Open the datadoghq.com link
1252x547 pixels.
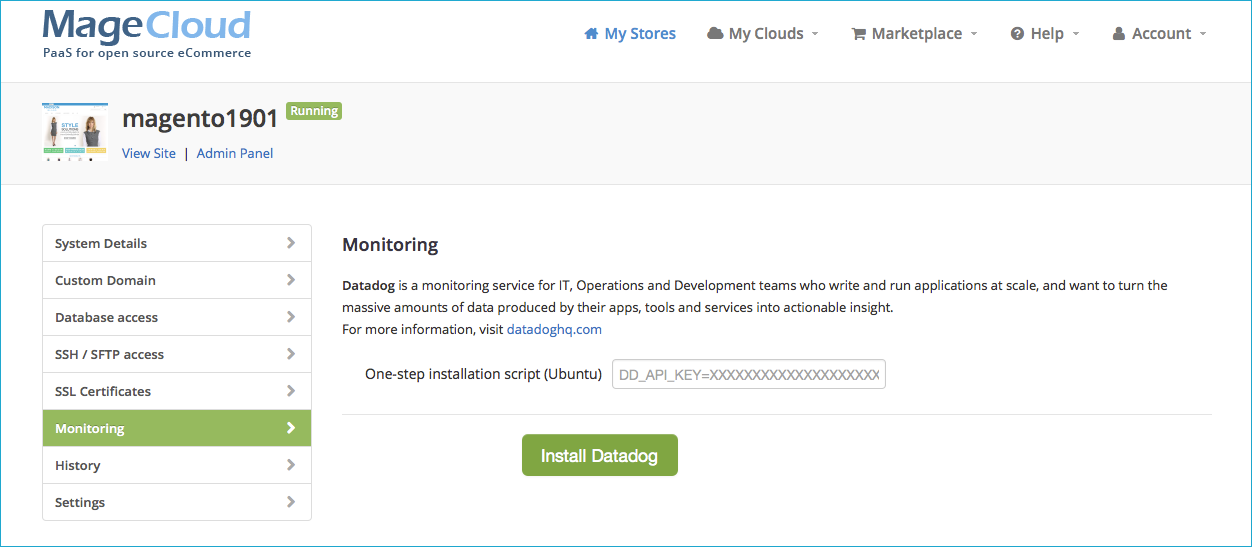[x=554, y=329]
